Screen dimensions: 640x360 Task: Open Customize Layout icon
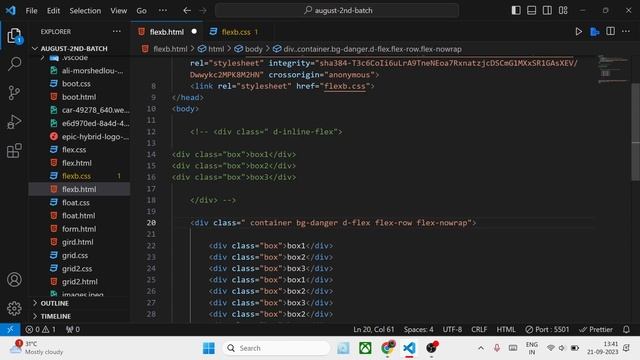point(563,11)
